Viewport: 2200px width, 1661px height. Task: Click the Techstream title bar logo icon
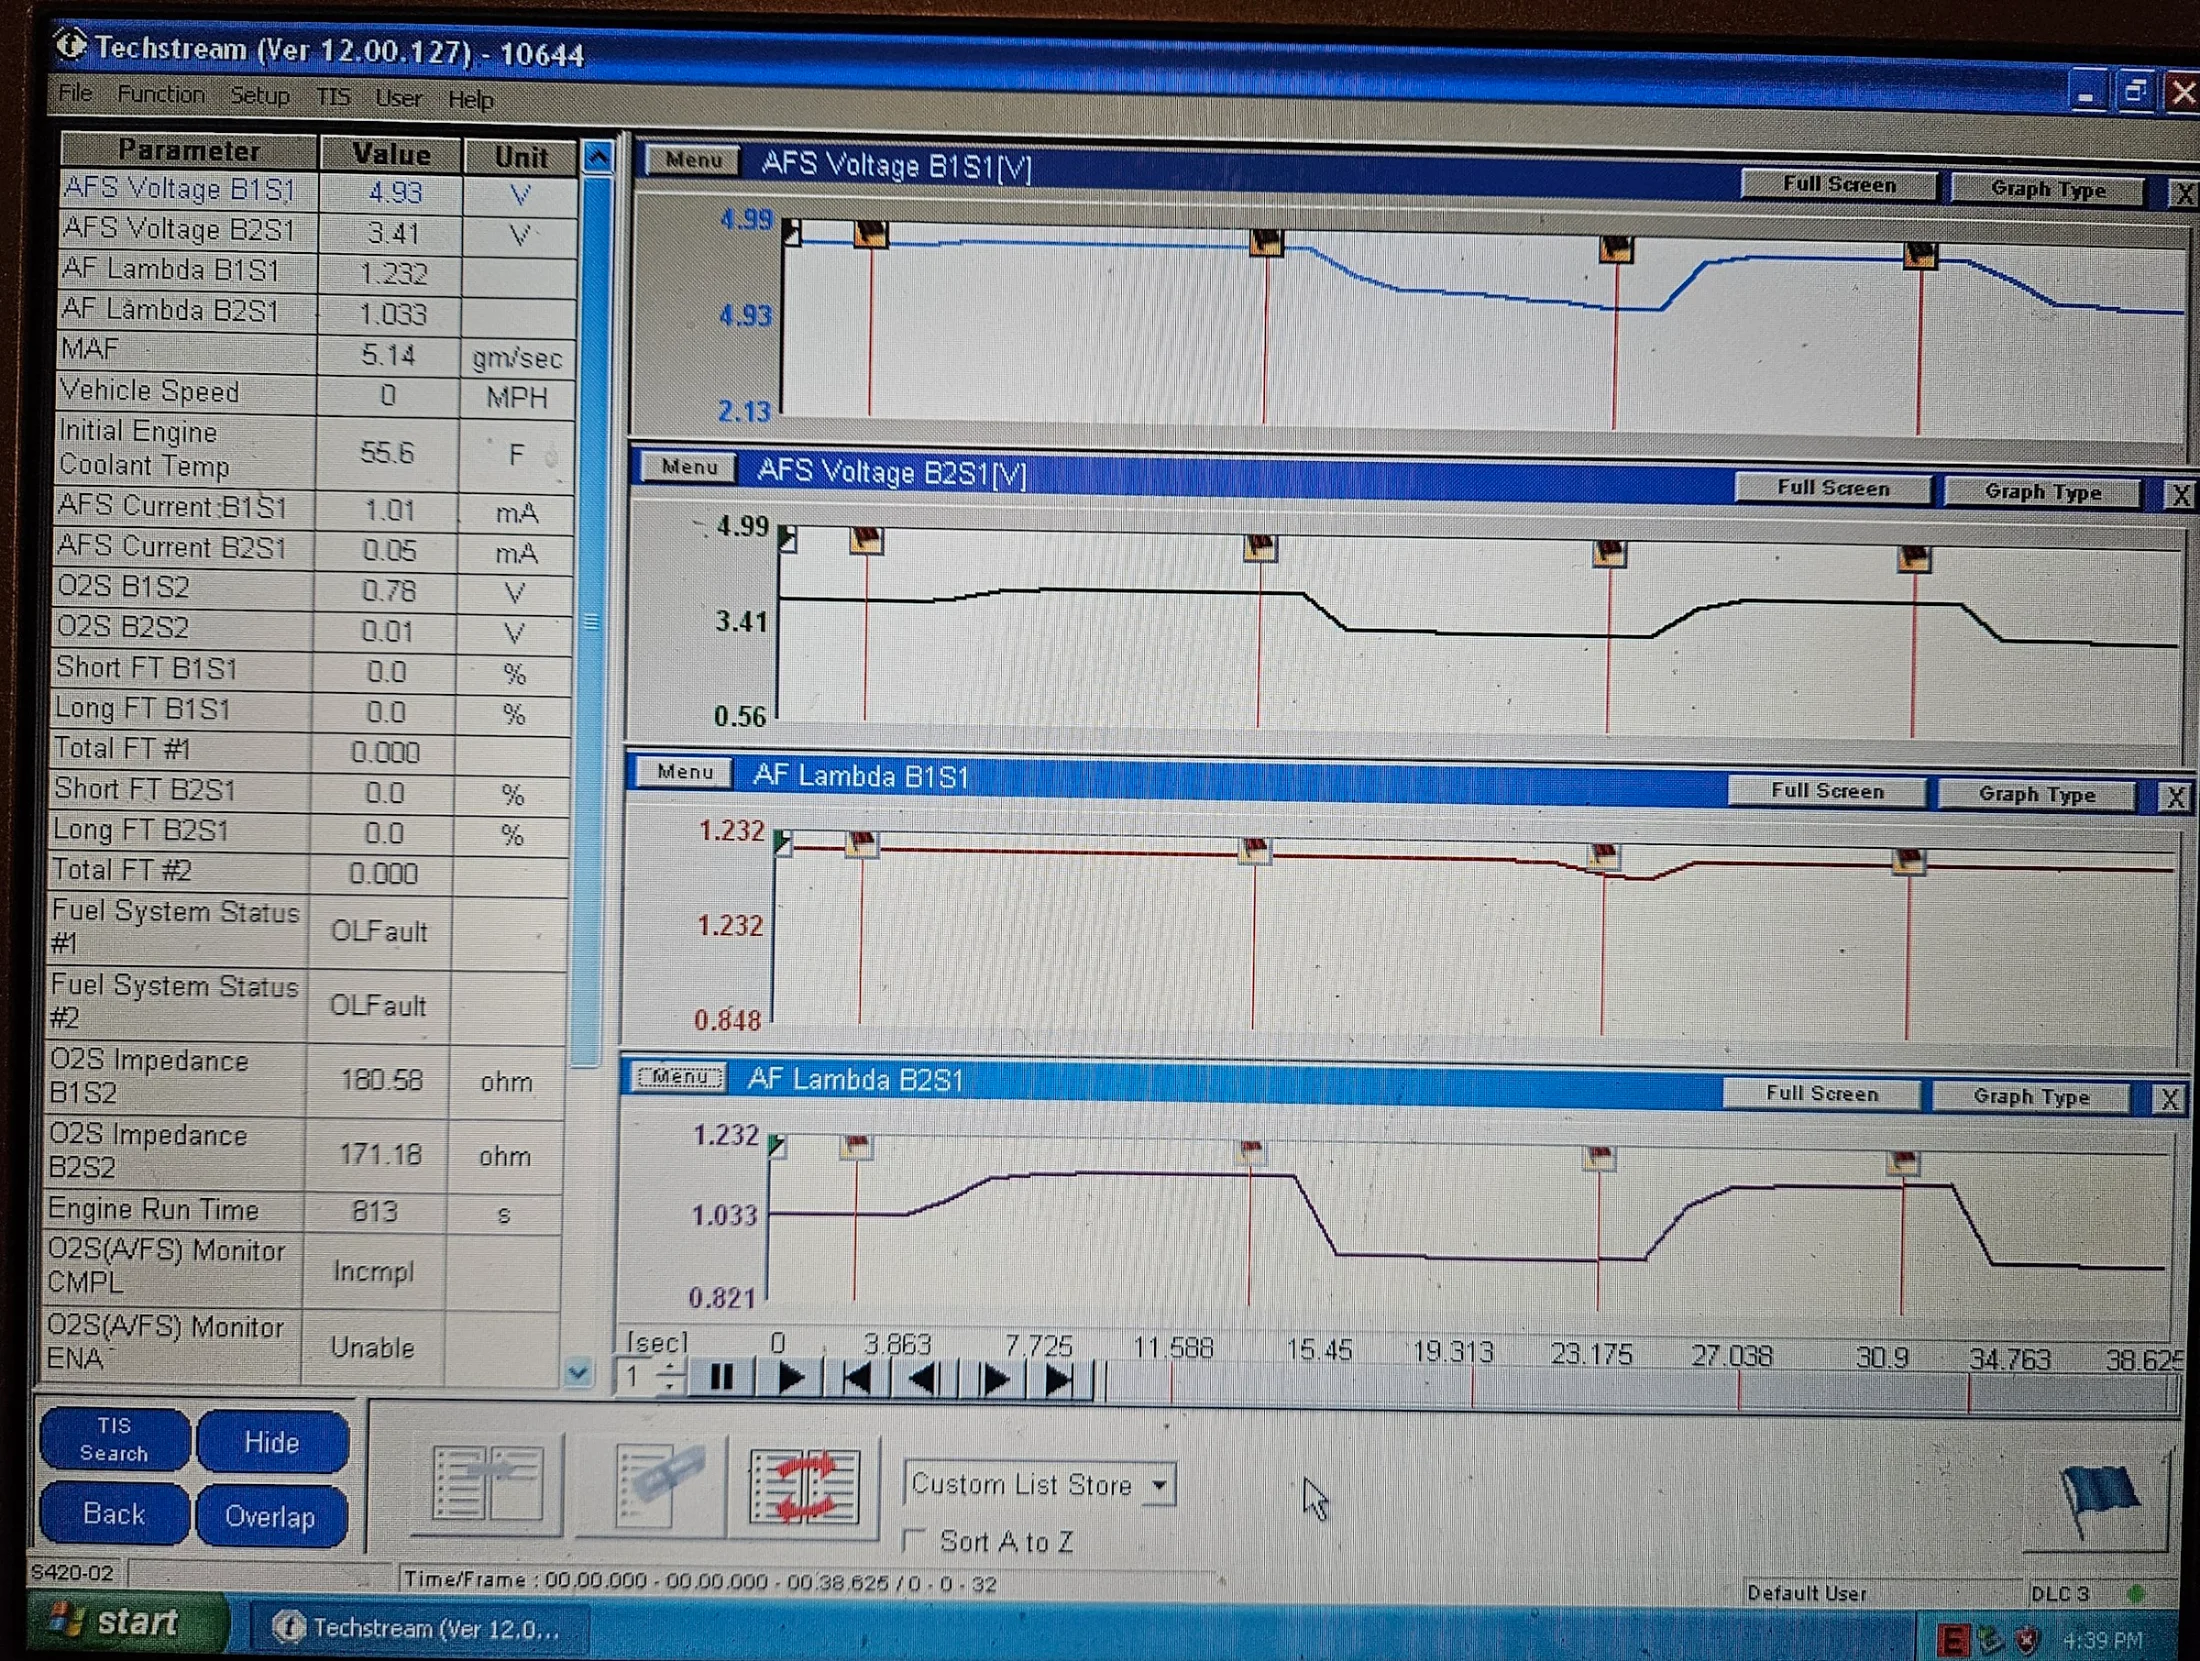(70, 45)
